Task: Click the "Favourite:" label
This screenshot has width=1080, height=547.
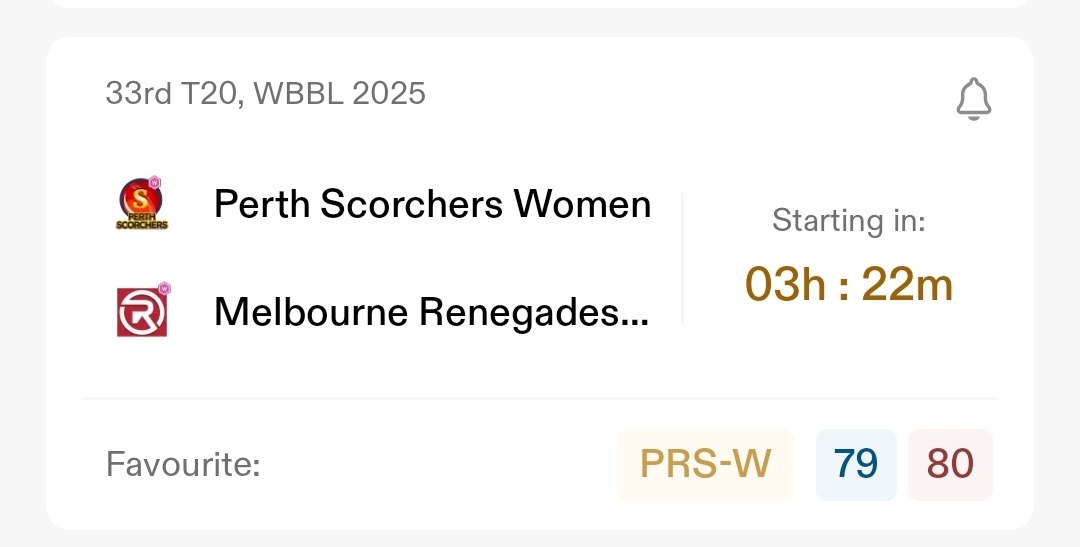Action: (x=183, y=465)
